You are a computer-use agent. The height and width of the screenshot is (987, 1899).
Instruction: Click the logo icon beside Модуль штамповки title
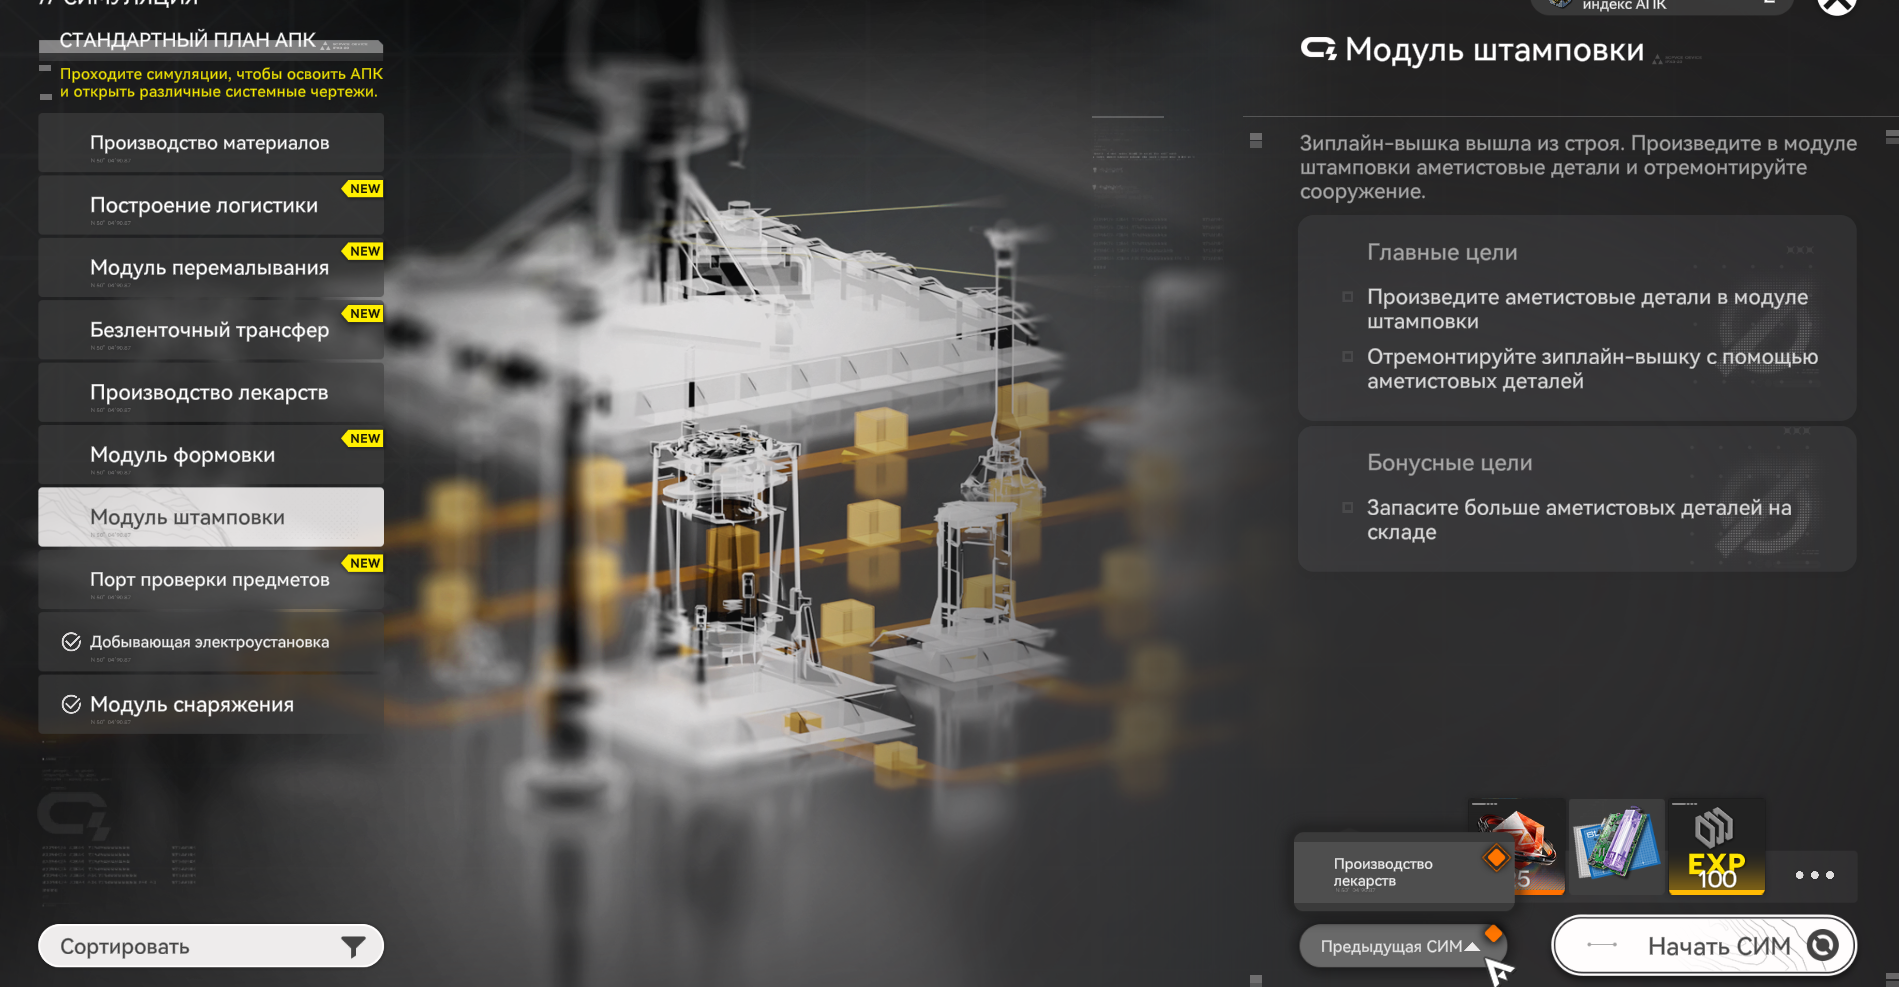point(1318,49)
